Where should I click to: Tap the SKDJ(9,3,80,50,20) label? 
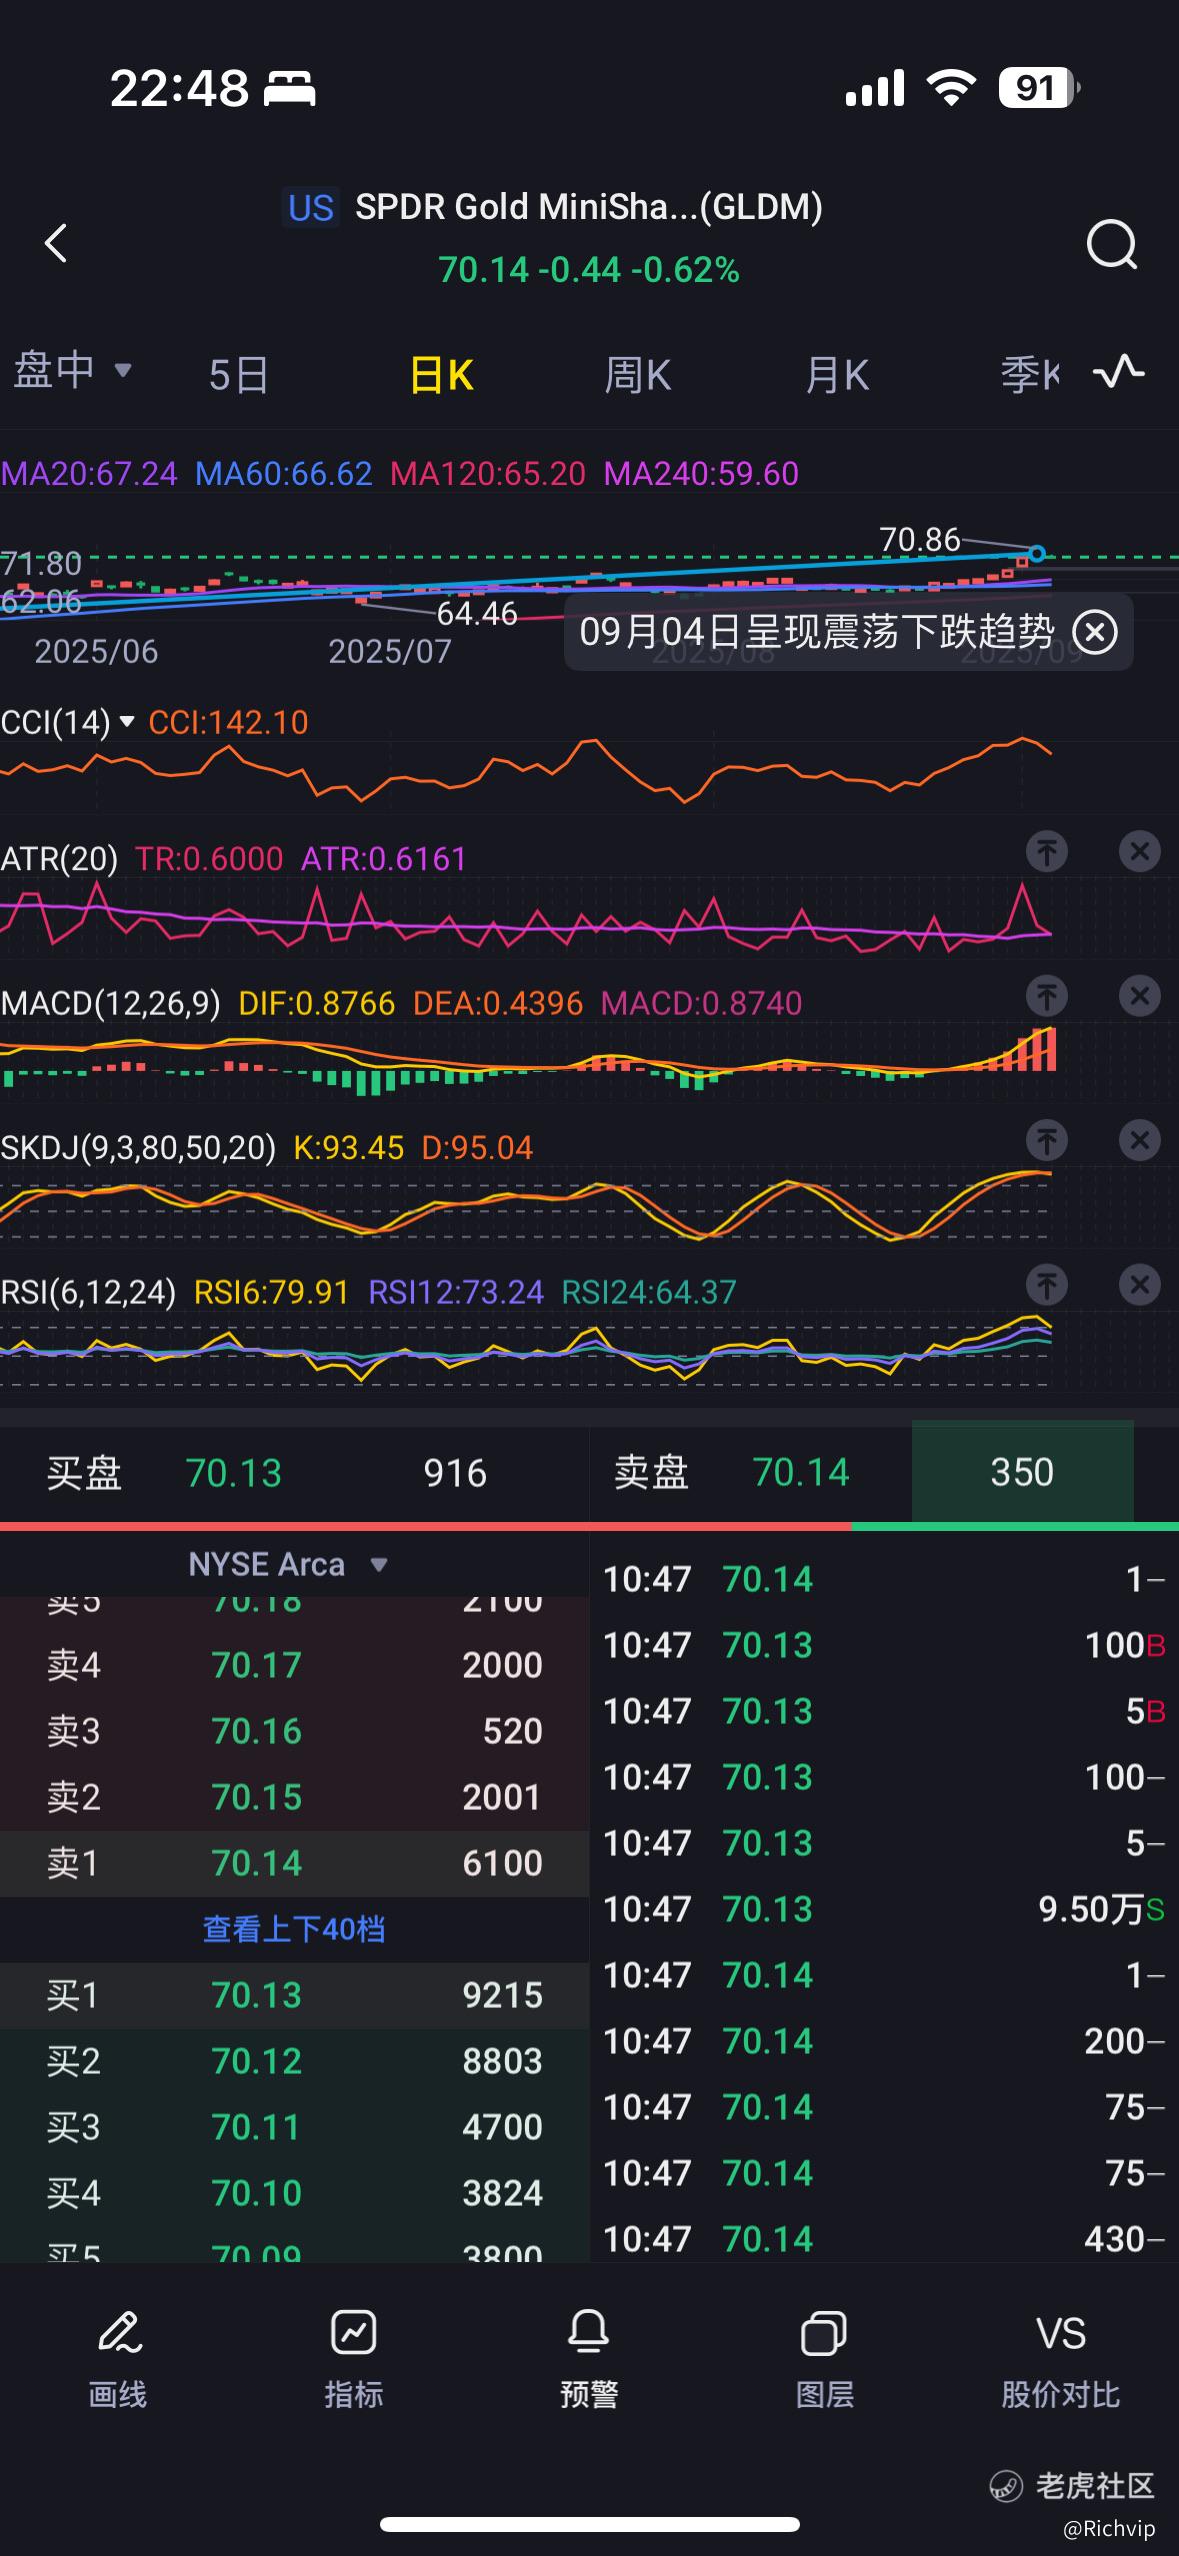(138, 1147)
